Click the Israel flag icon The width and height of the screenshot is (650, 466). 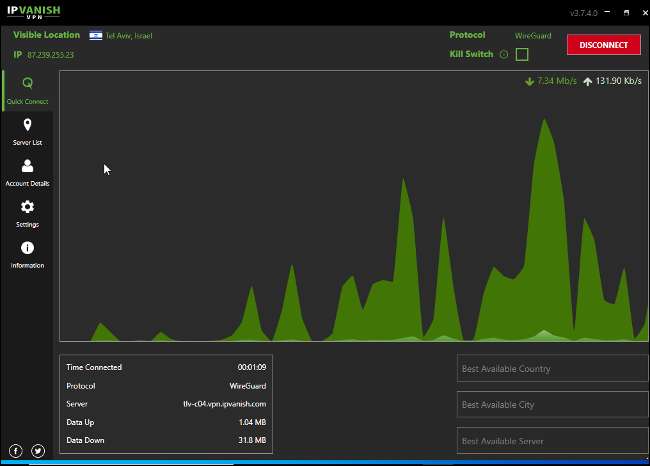click(96, 35)
